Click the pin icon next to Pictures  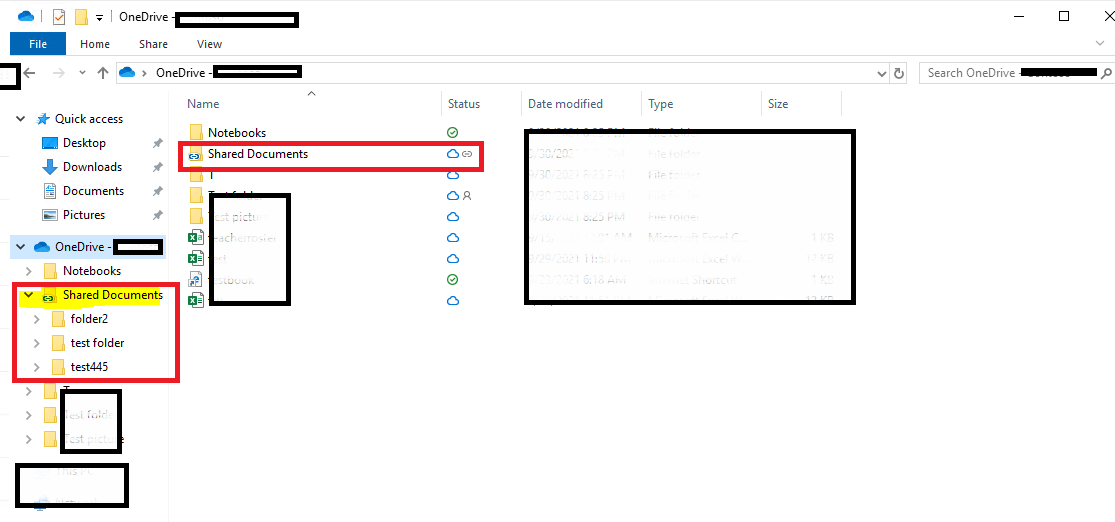point(158,215)
